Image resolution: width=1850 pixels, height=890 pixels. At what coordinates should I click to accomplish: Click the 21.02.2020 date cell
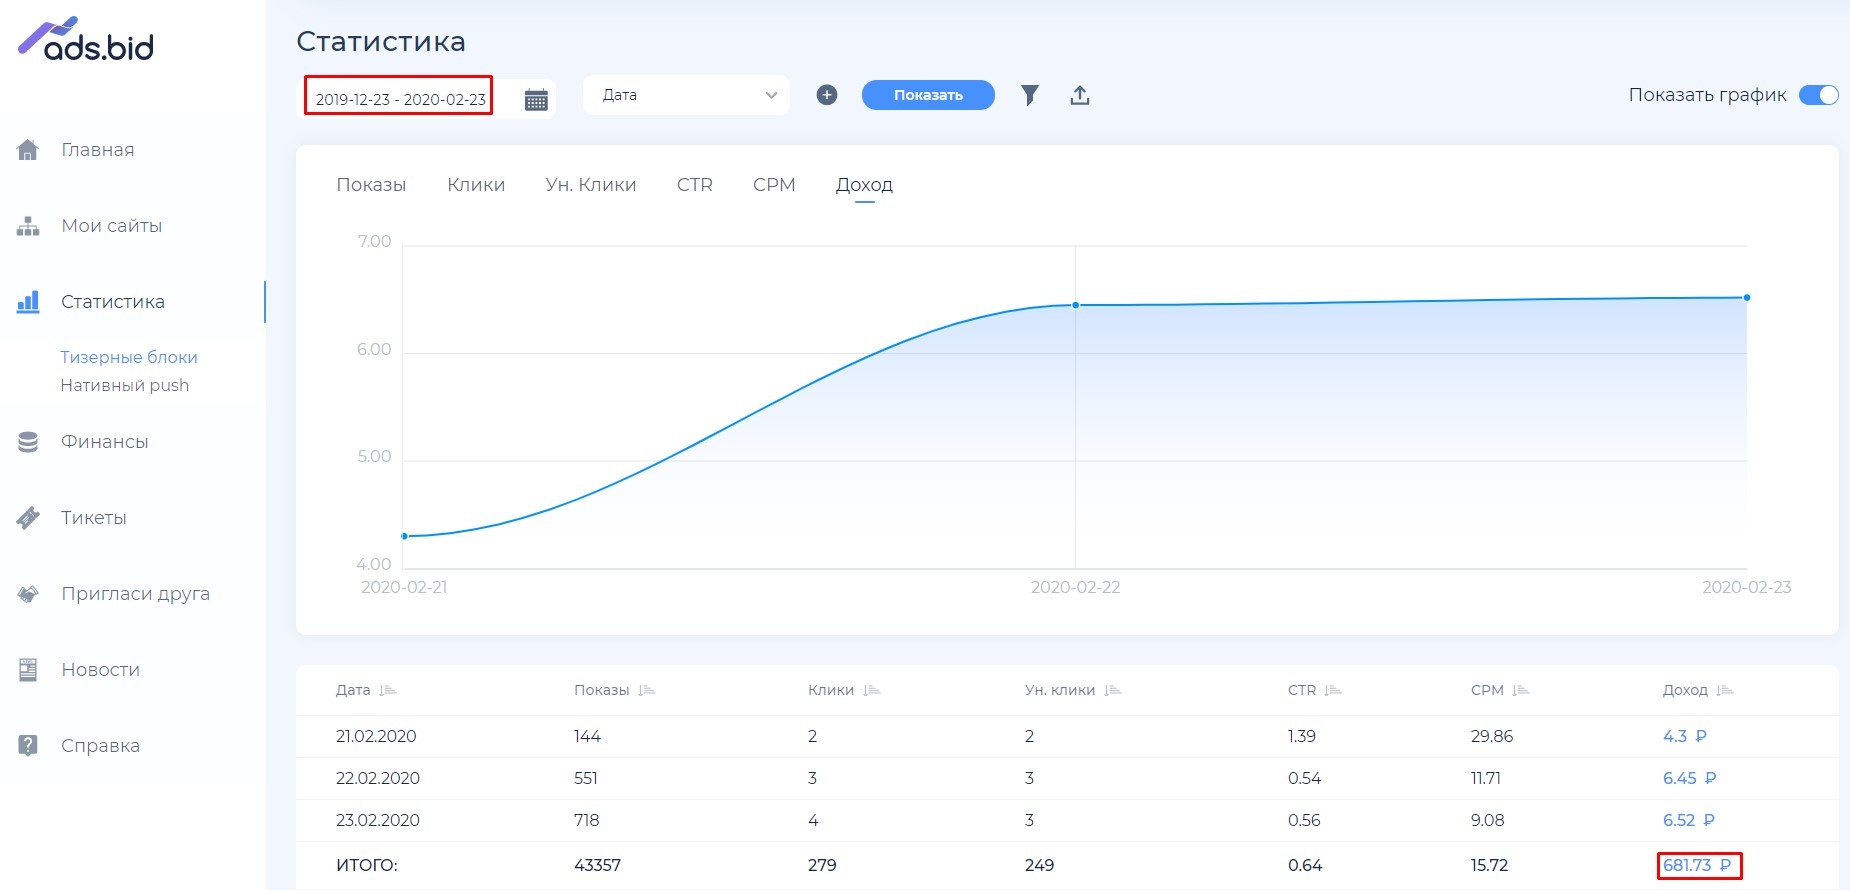[x=376, y=736]
